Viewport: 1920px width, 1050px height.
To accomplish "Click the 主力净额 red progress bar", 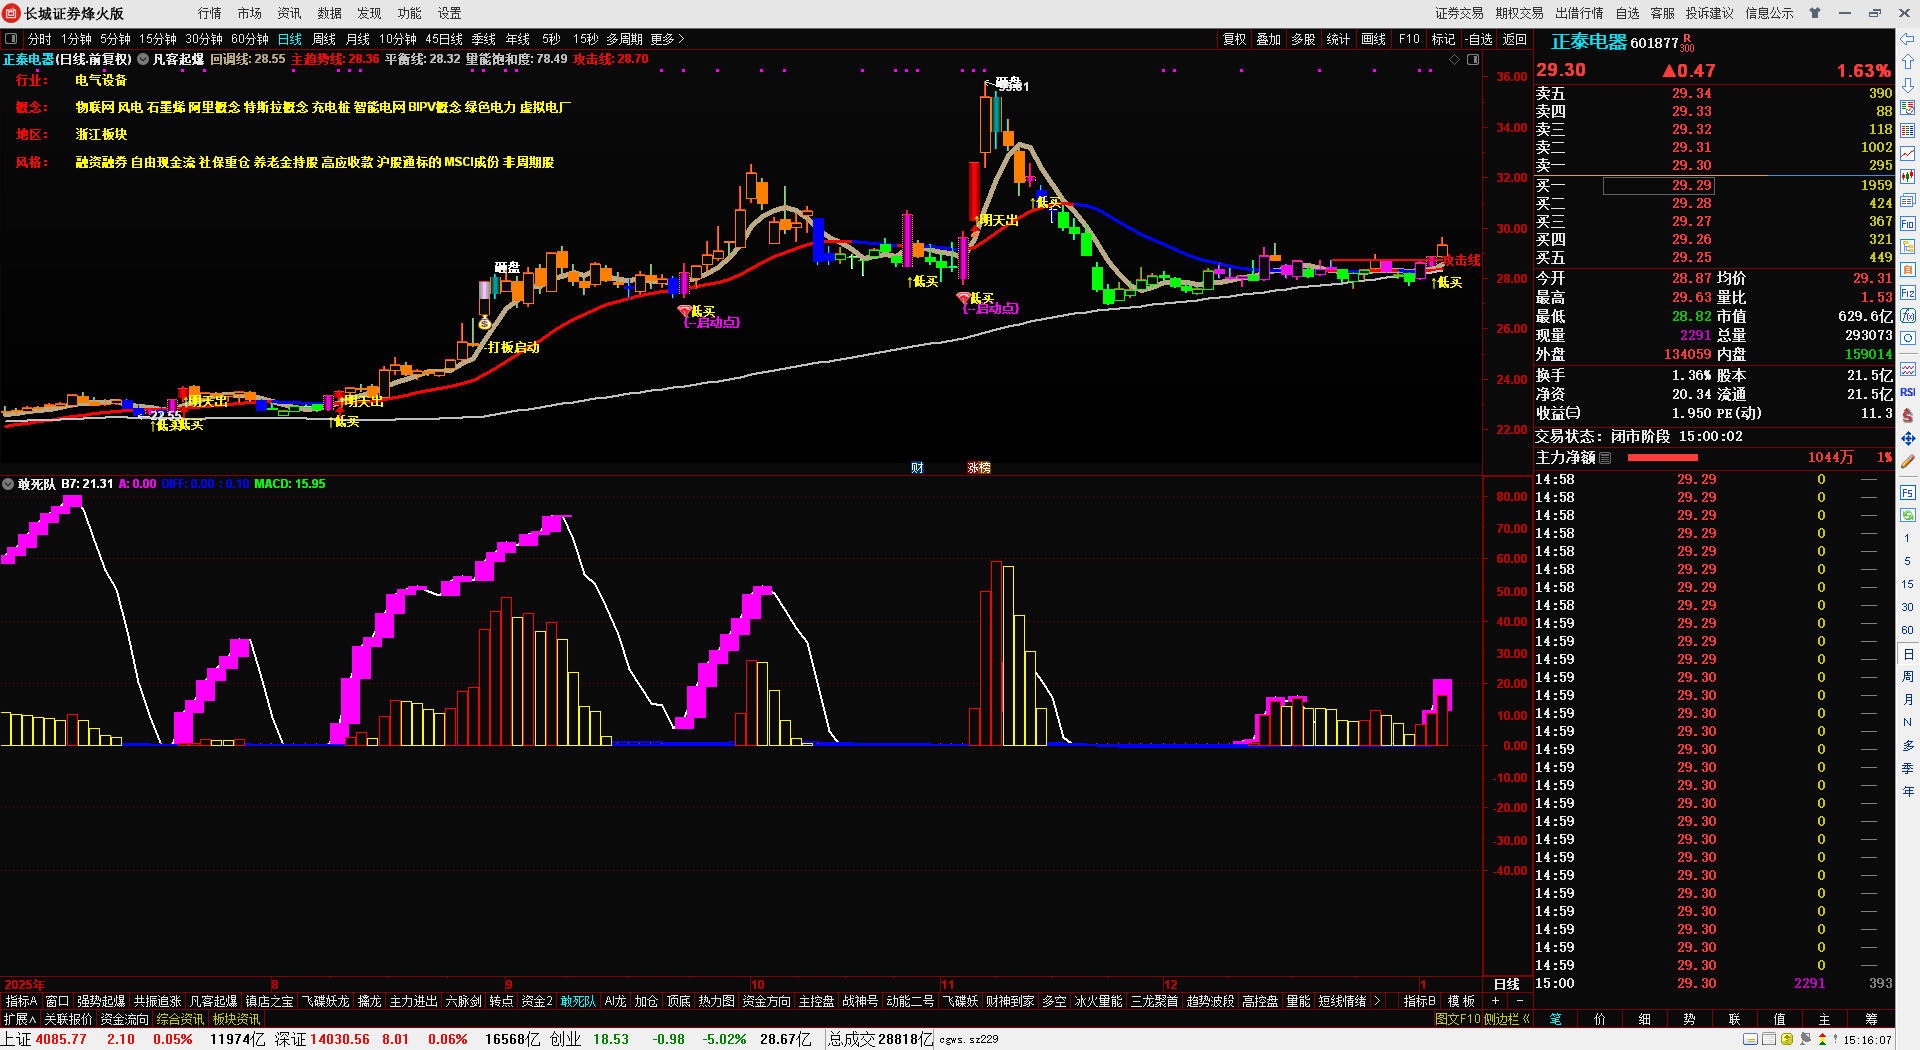I will click(1663, 458).
